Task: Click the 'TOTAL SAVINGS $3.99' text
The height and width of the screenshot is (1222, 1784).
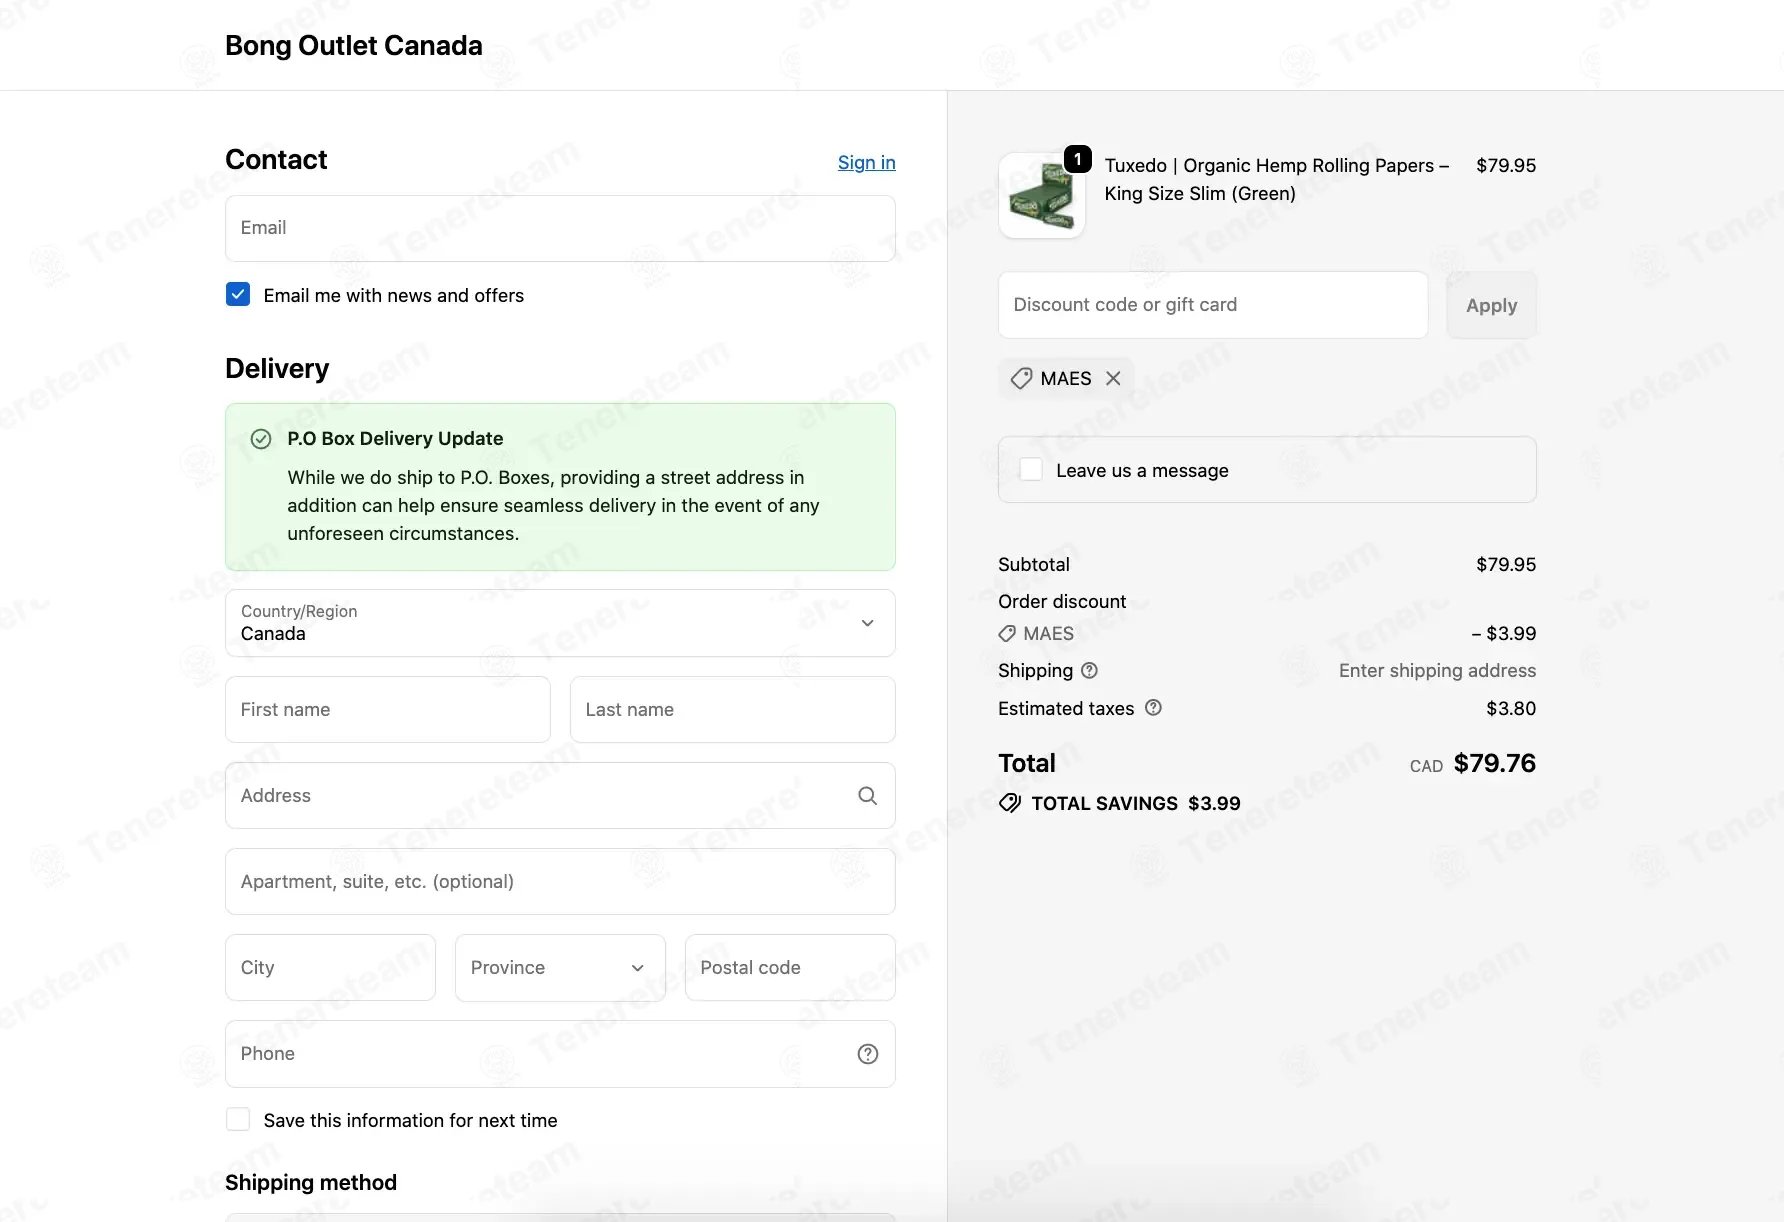Action: point(1136,804)
